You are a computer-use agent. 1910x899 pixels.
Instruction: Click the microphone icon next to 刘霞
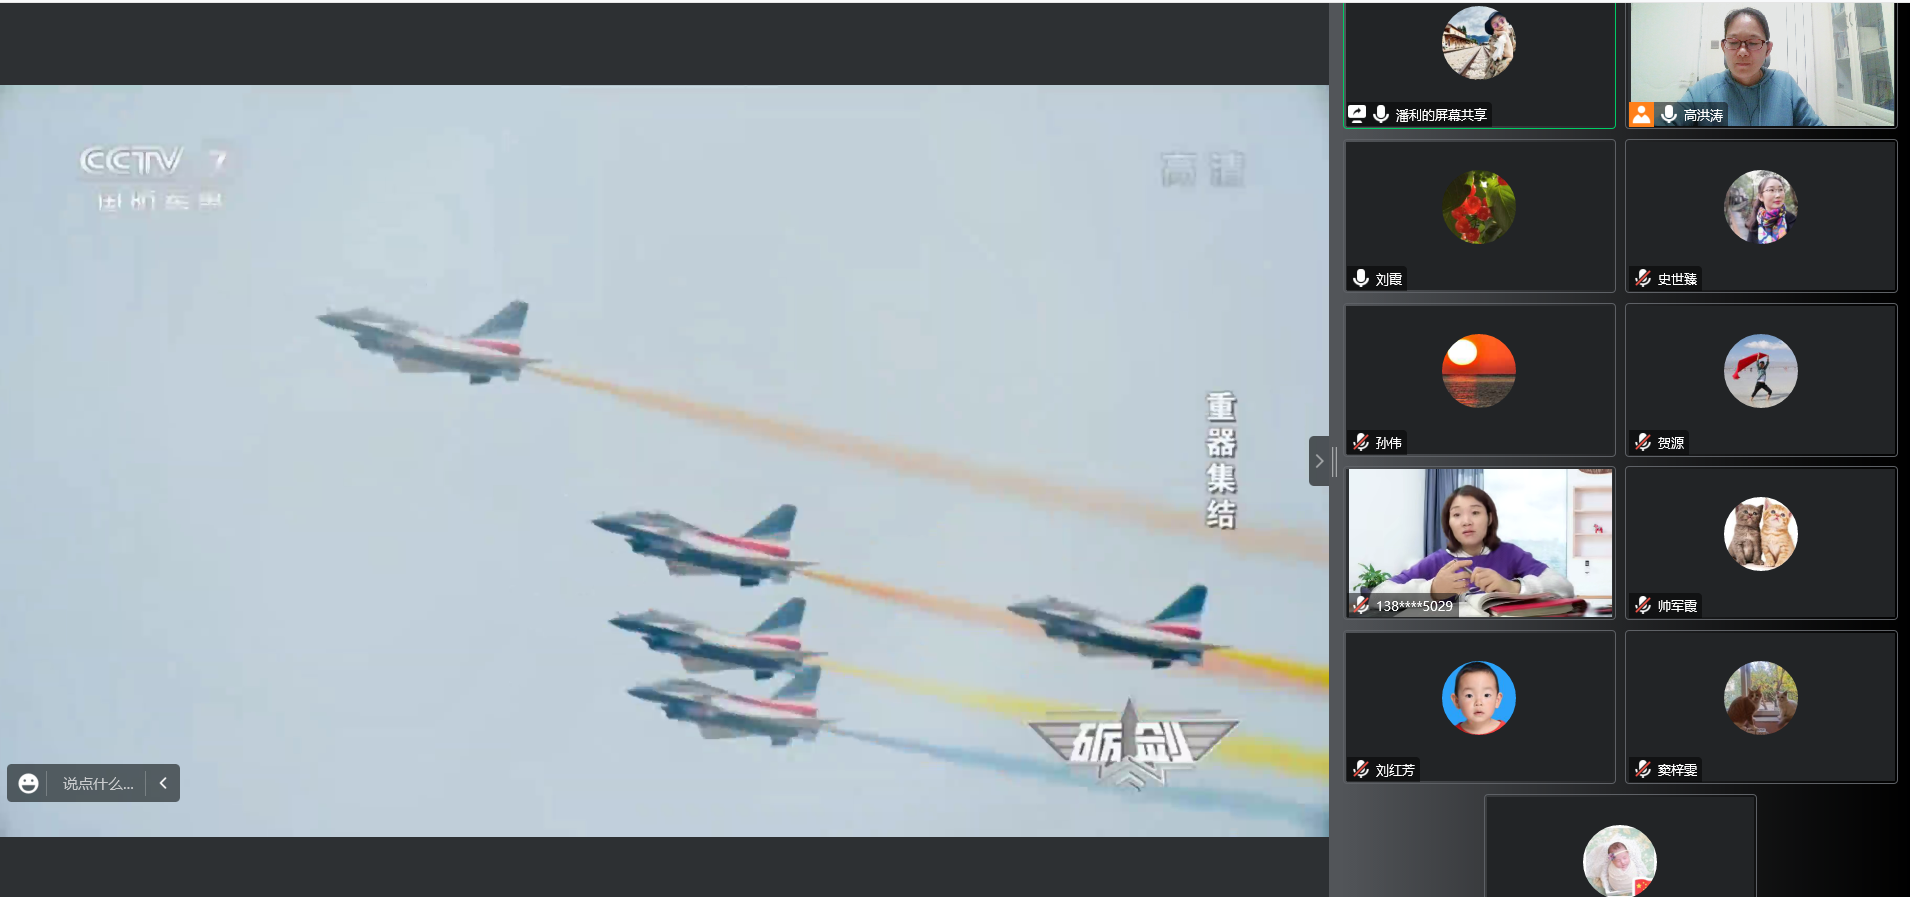[1361, 278]
